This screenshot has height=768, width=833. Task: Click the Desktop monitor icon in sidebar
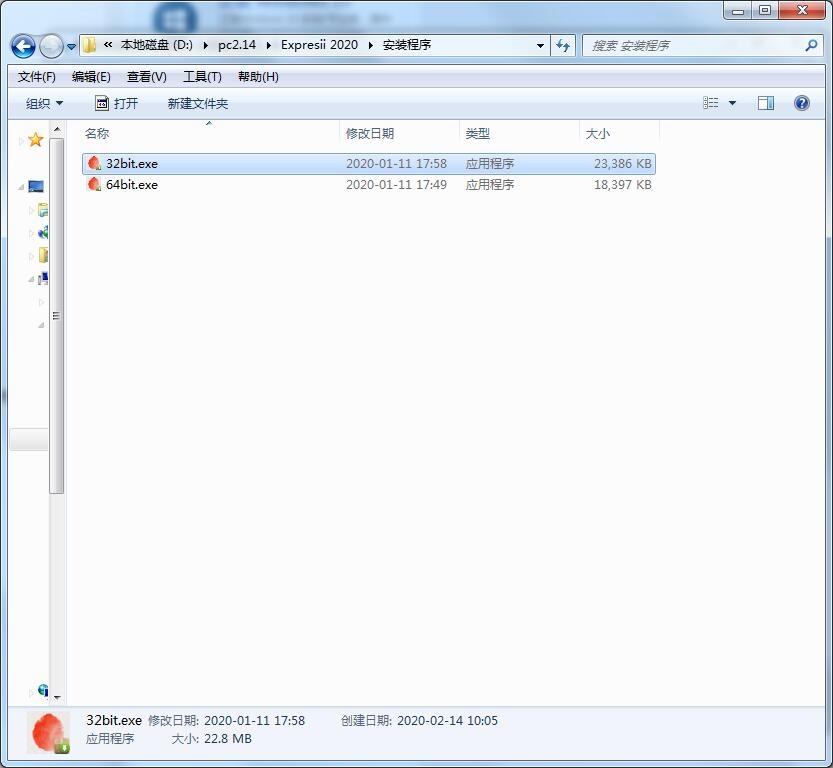click(x=36, y=186)
